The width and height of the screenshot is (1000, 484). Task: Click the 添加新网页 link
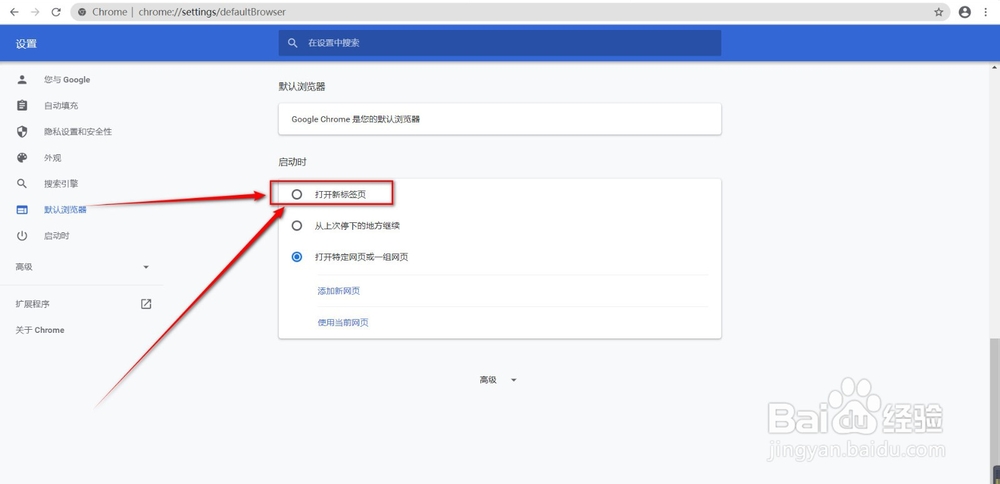coord(339,291)
